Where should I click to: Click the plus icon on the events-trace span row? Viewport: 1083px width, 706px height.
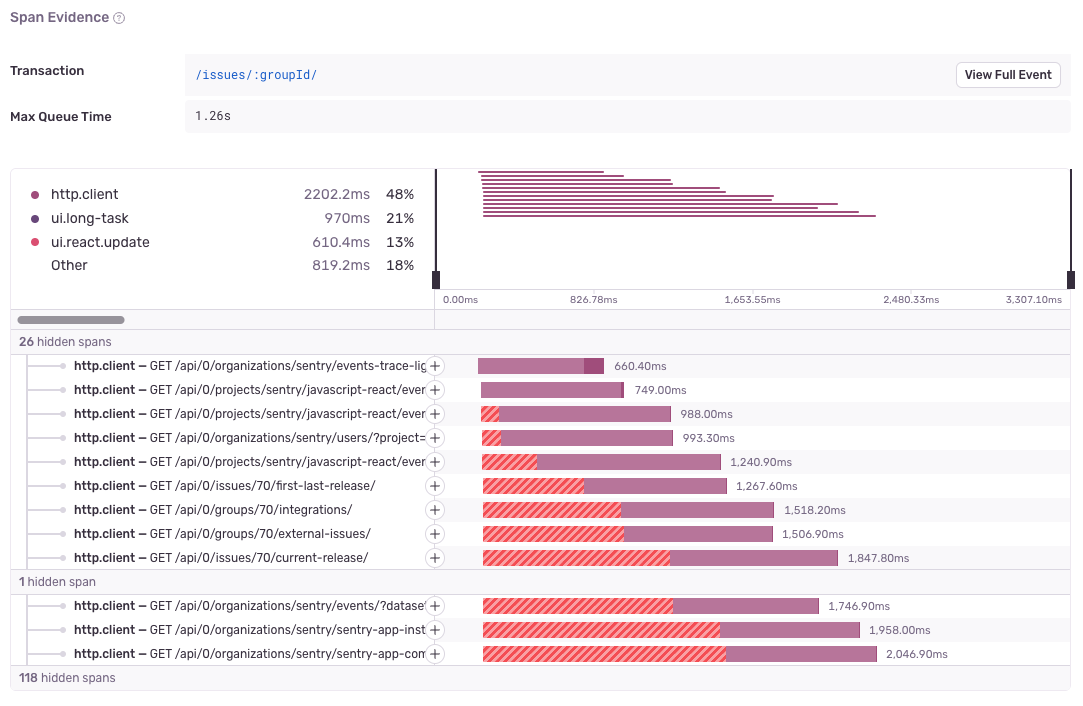tap(435, 366)
